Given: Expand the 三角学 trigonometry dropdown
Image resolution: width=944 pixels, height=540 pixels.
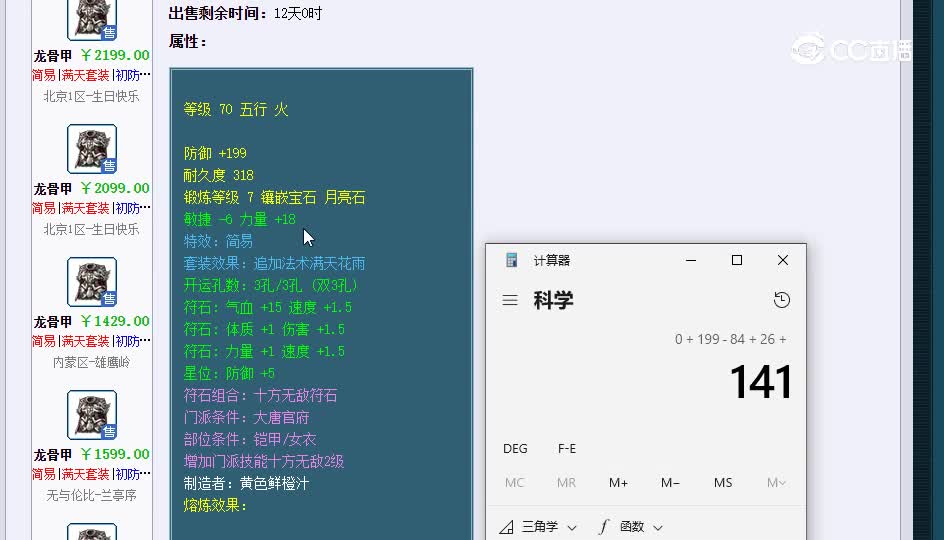Looking at the screenshot, I should pyautogui.click(x=538, y=527).
